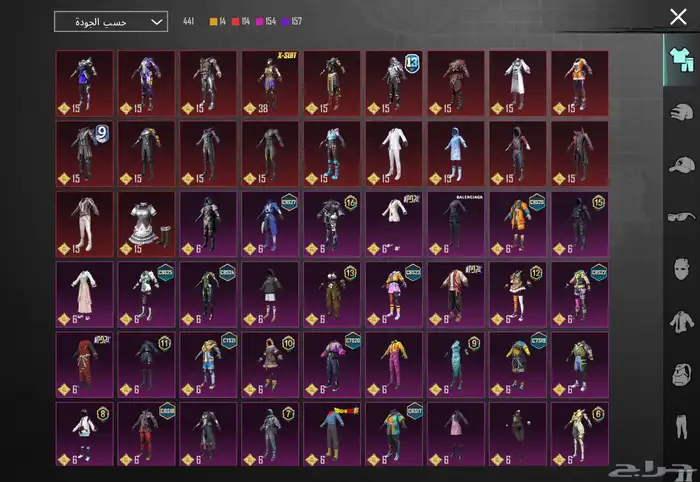Open the helmet category in sidebar

point(679,111)
